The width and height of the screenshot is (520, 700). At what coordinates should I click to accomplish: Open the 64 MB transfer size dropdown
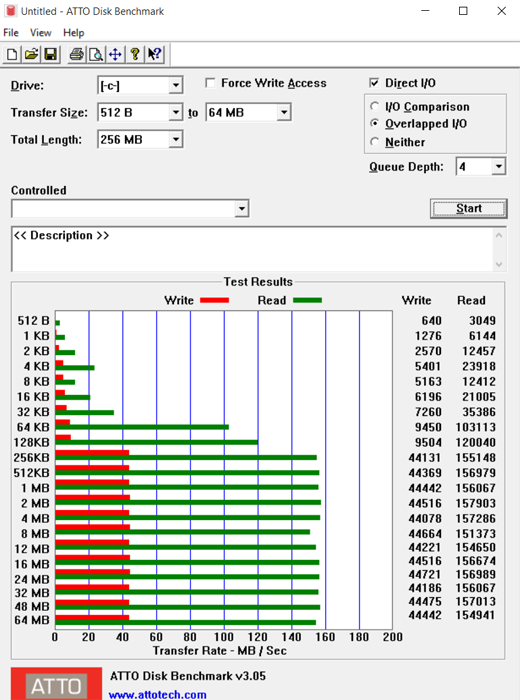pos(284,112)
